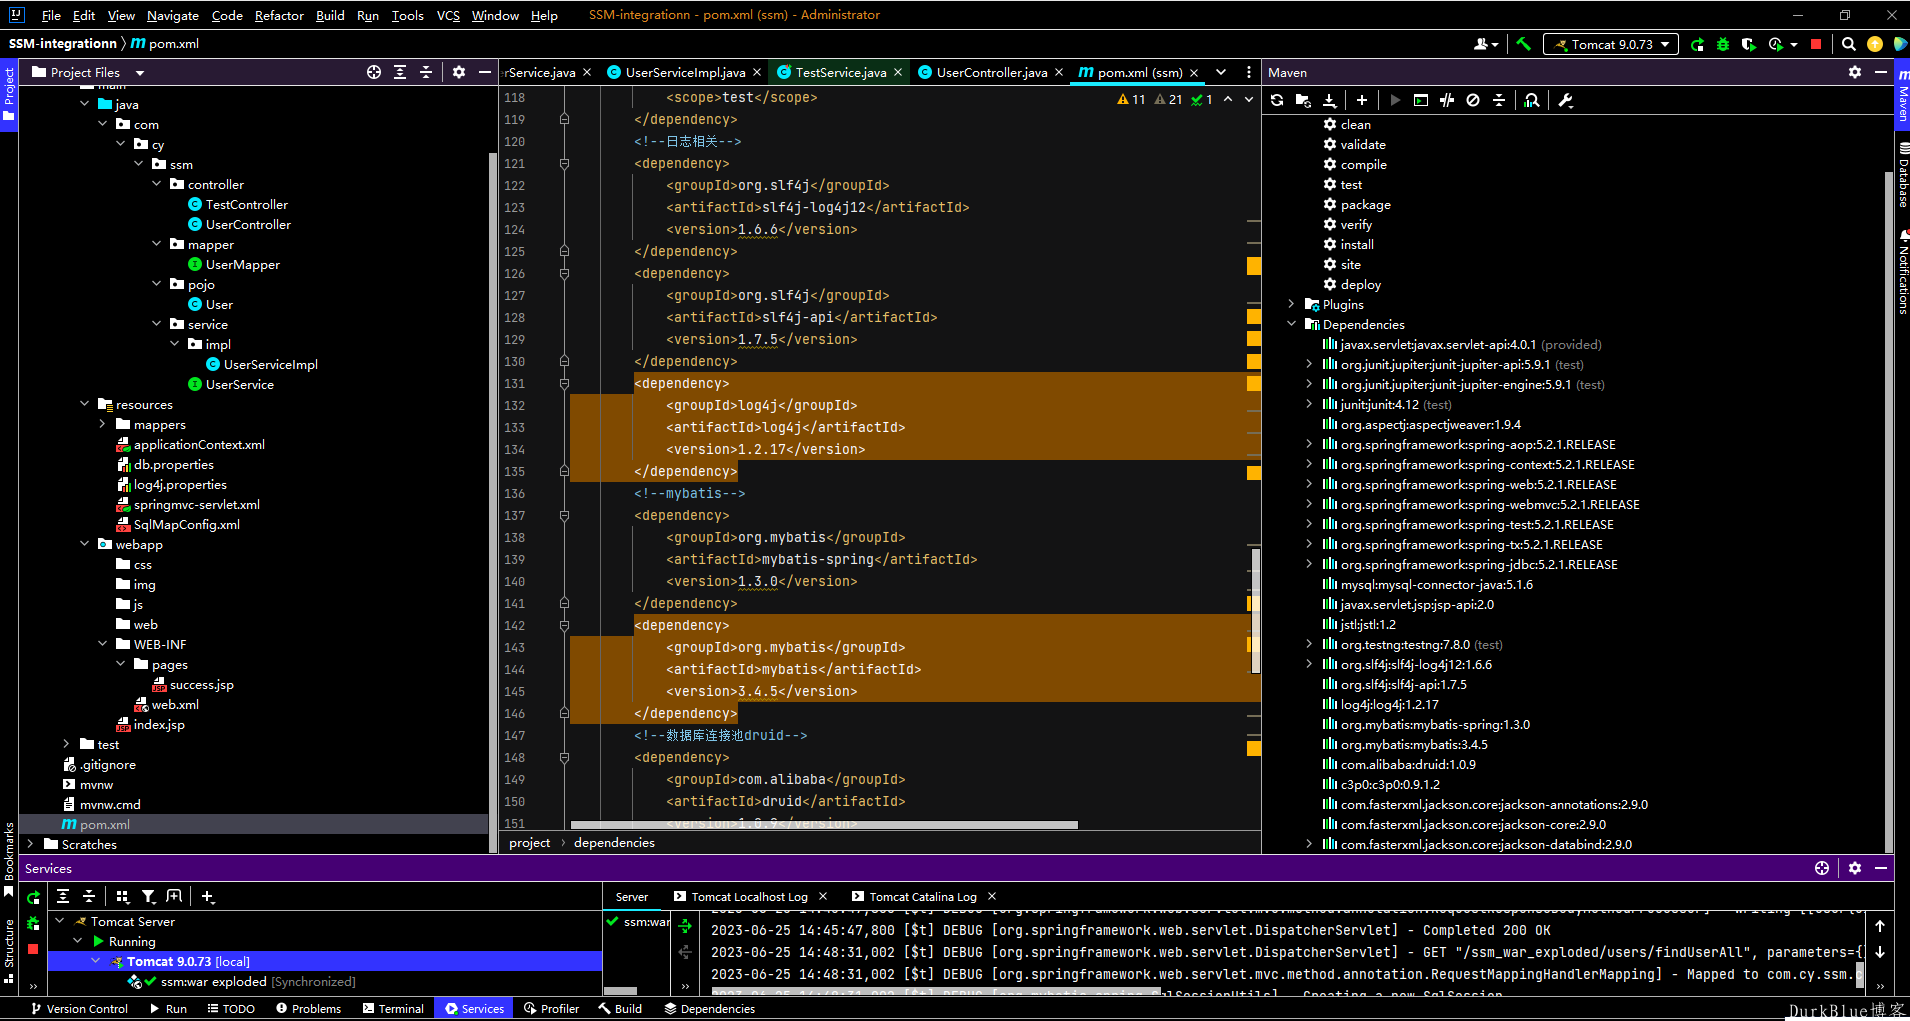This screenshot has width=1910, height=1021.
Task: Click Execute Maven Goal icon
Action: tap(1421, 100)
